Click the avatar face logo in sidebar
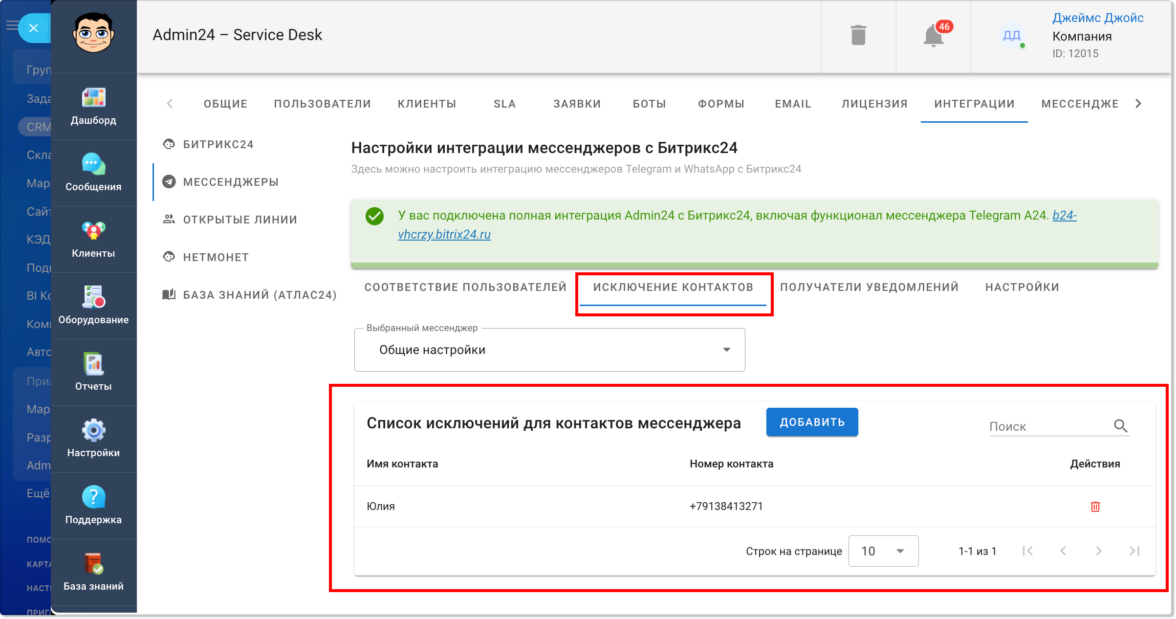Image resolution: width=1176 pixels, height=619 pixels. pos(94,34)
